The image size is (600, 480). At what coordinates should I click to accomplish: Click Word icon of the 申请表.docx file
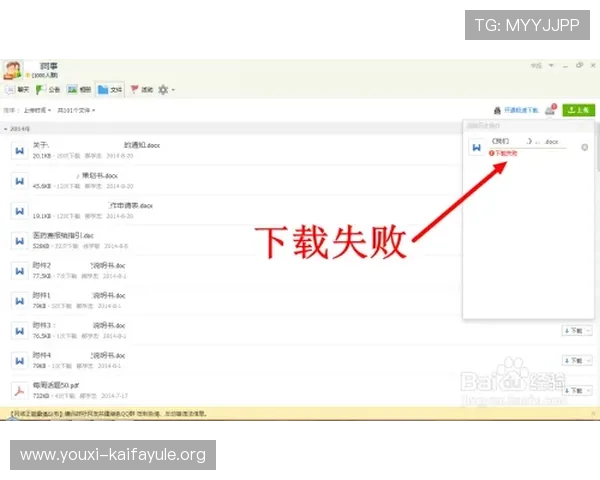(x=20, y=211)
